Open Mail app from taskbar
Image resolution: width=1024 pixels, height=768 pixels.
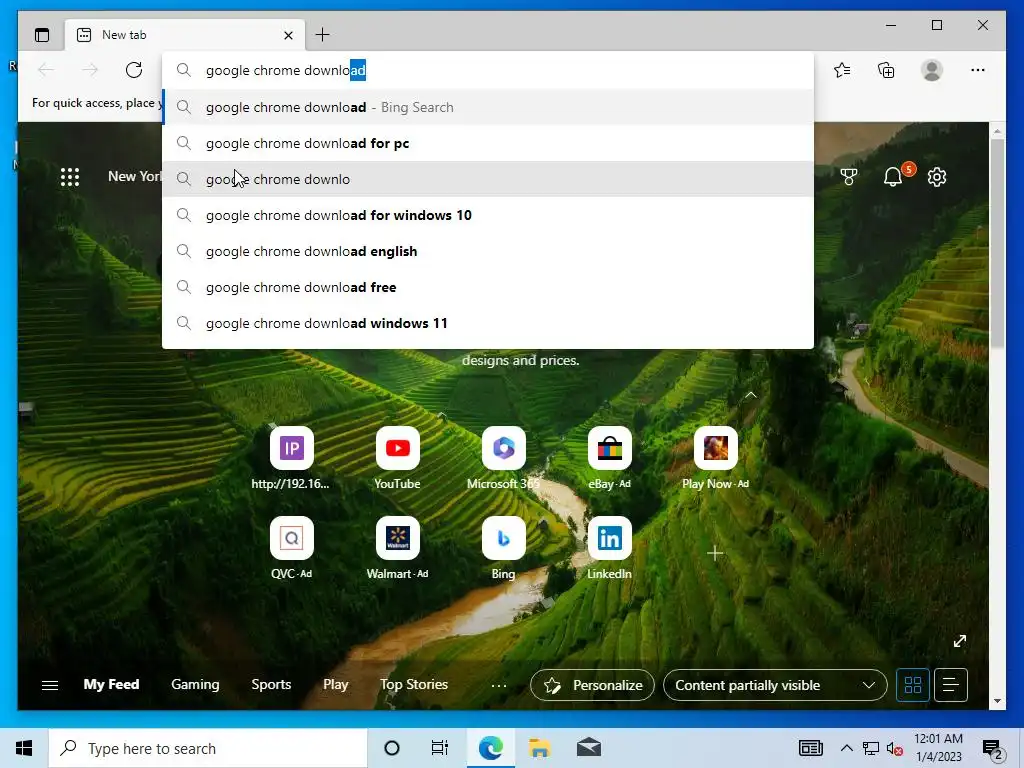[588, 748]
